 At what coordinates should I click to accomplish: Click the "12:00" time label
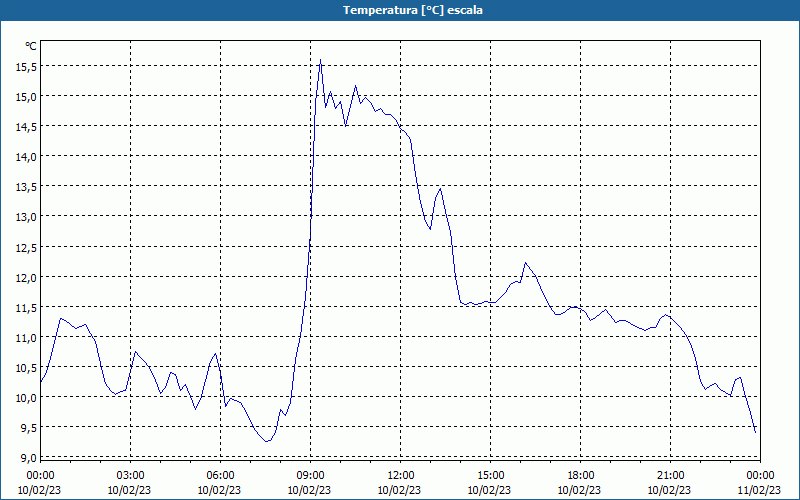[x=400, y=476]
